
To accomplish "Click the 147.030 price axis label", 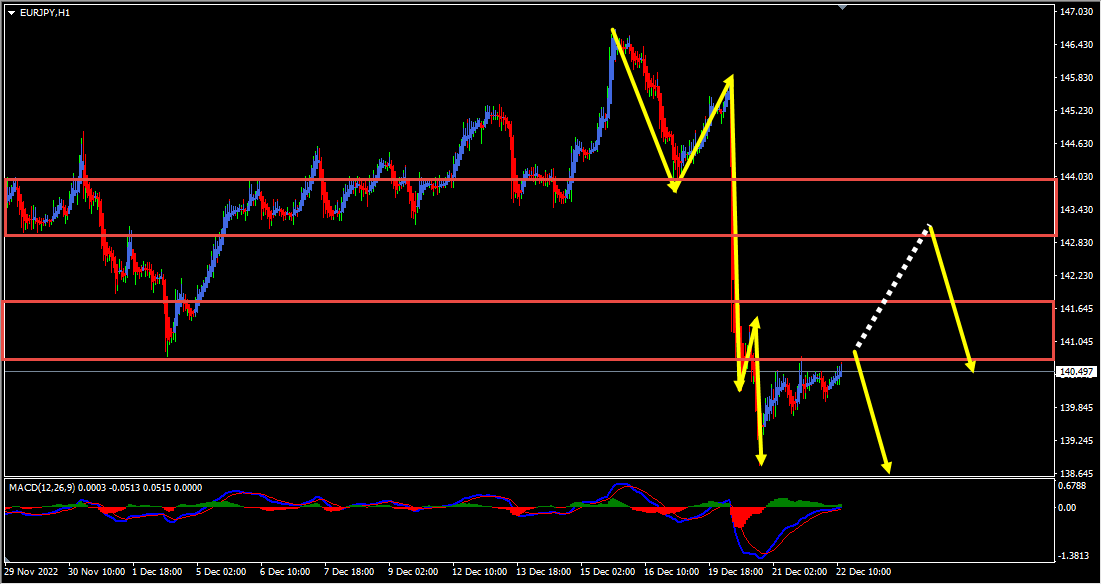I will 1075,12.
